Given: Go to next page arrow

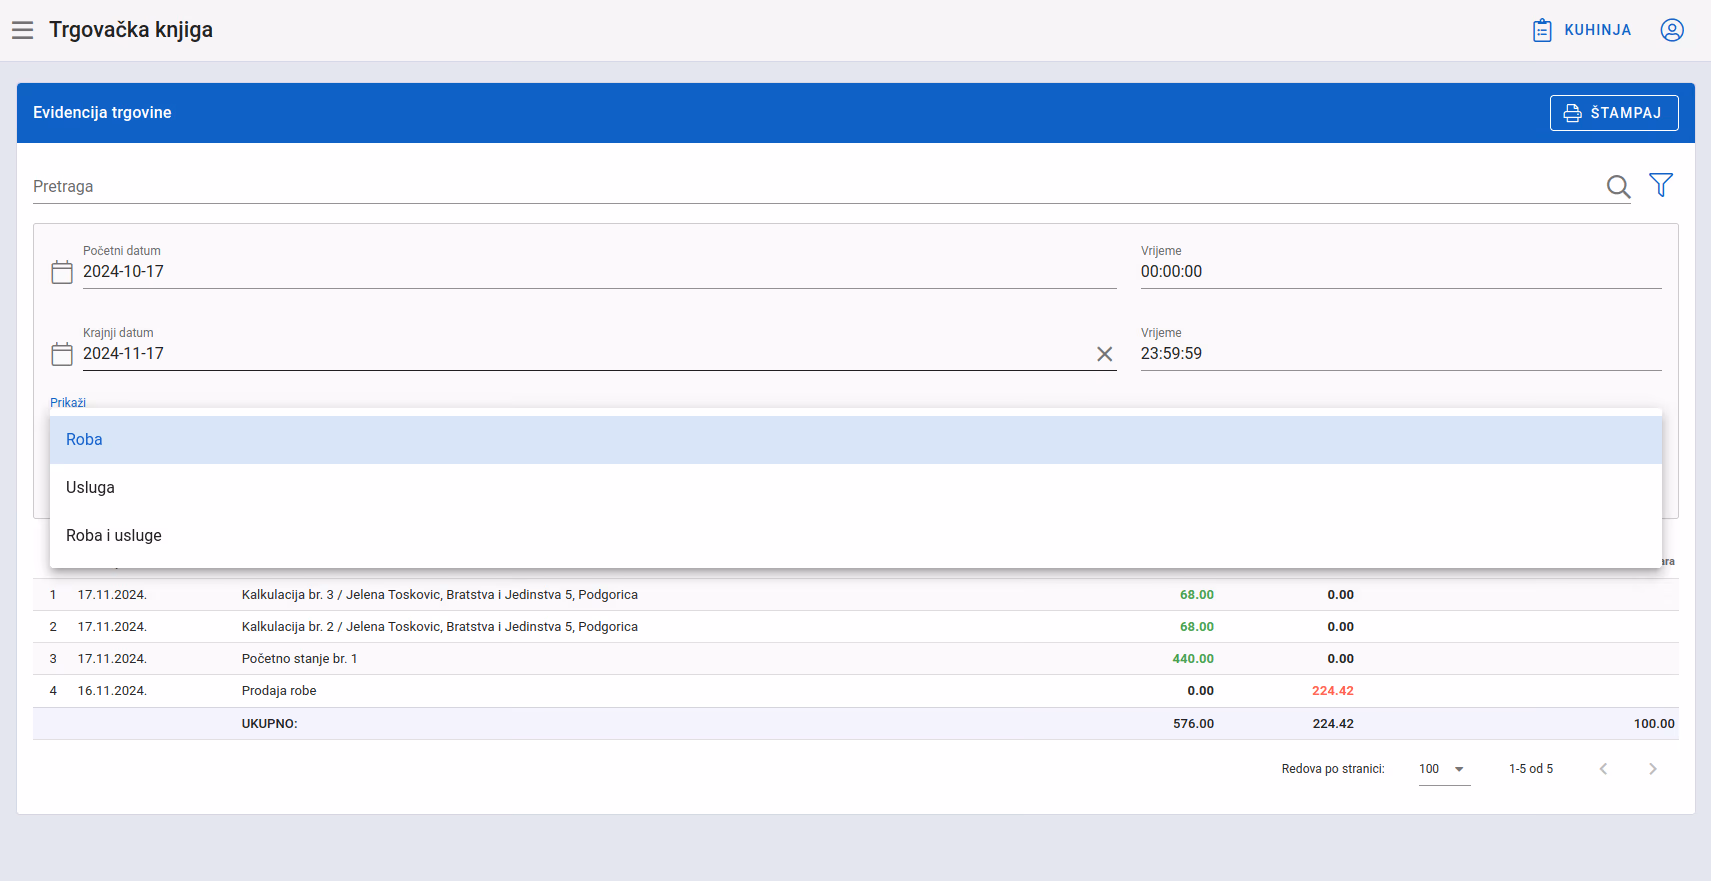Looking at the screenshot, I should (x=1653, y=769).
